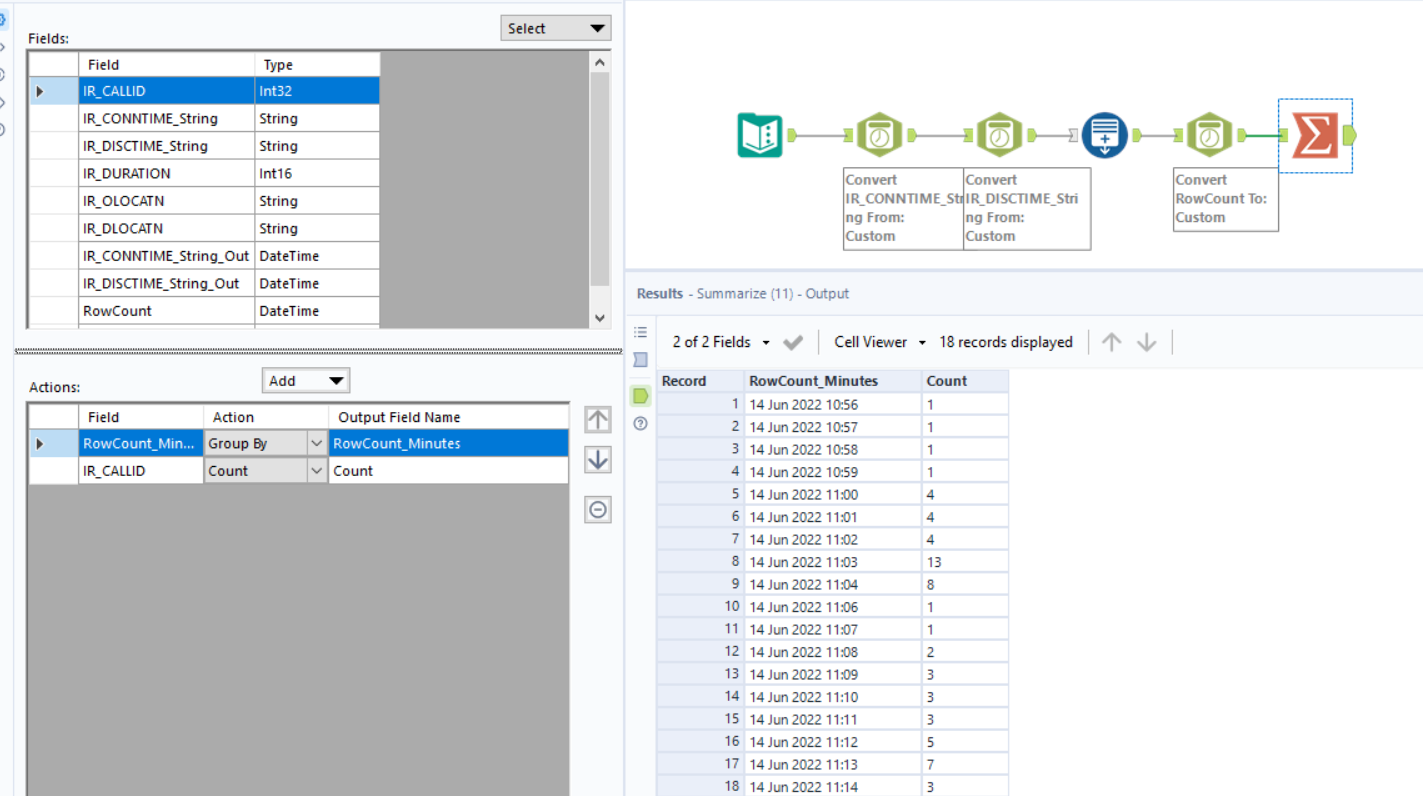1423x796 pixels.
Task: Open the help icon in Results sidebar
Action: coord(641,423)
